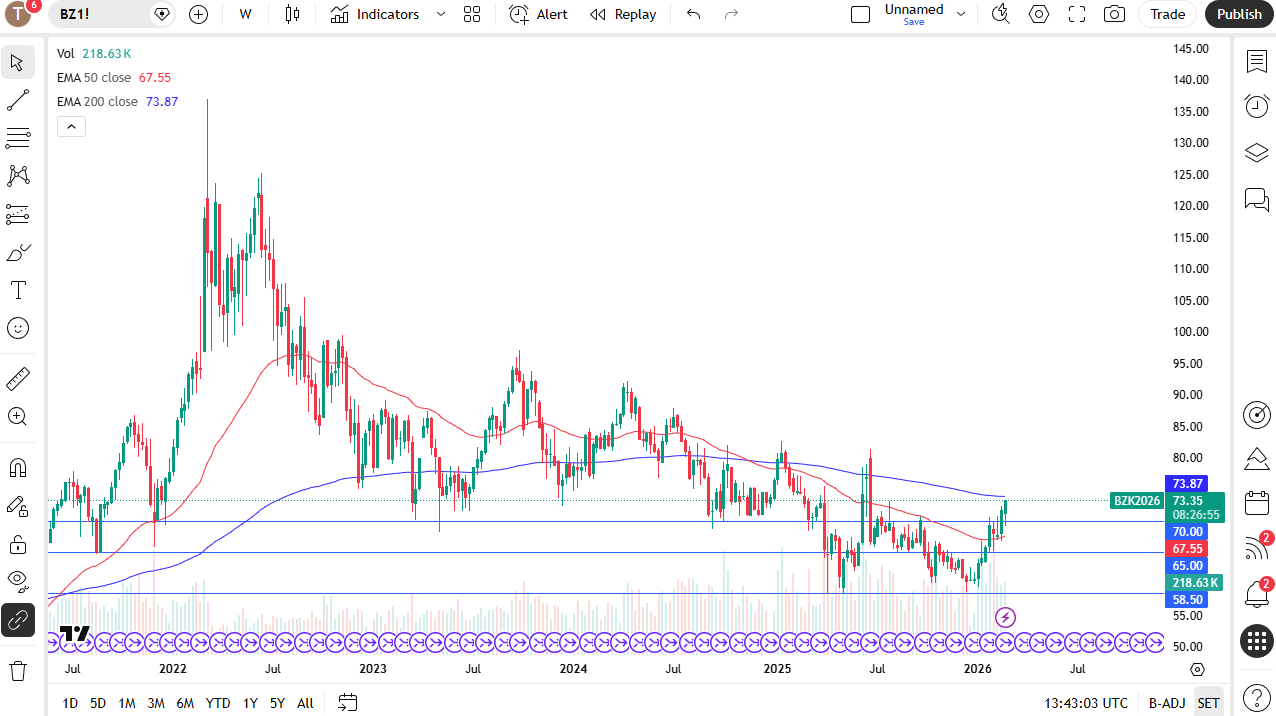Open the go to date calendar
Viewport: 1276px width, 716px height.
pos(348,703)
